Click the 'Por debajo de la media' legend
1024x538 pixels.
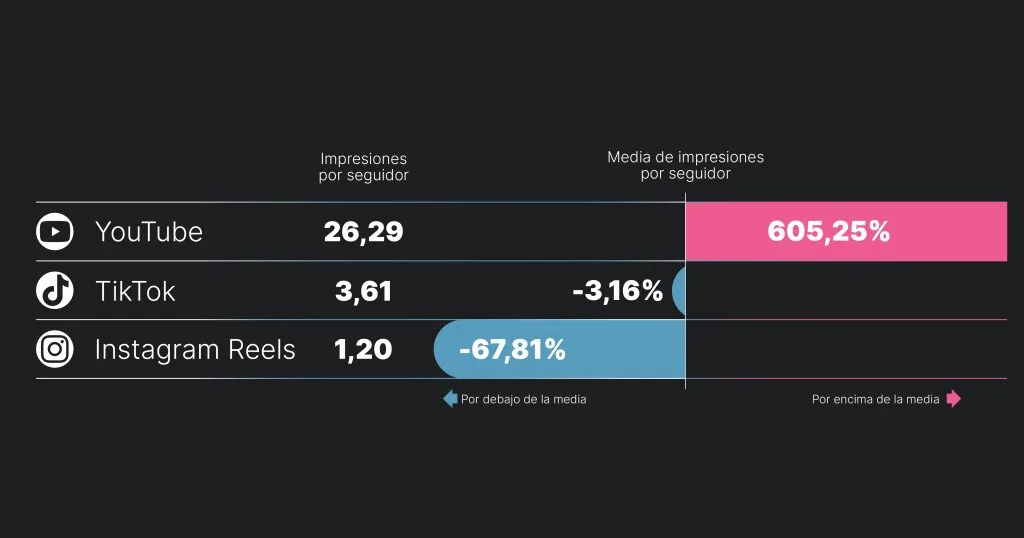click(x=524, y=399)
